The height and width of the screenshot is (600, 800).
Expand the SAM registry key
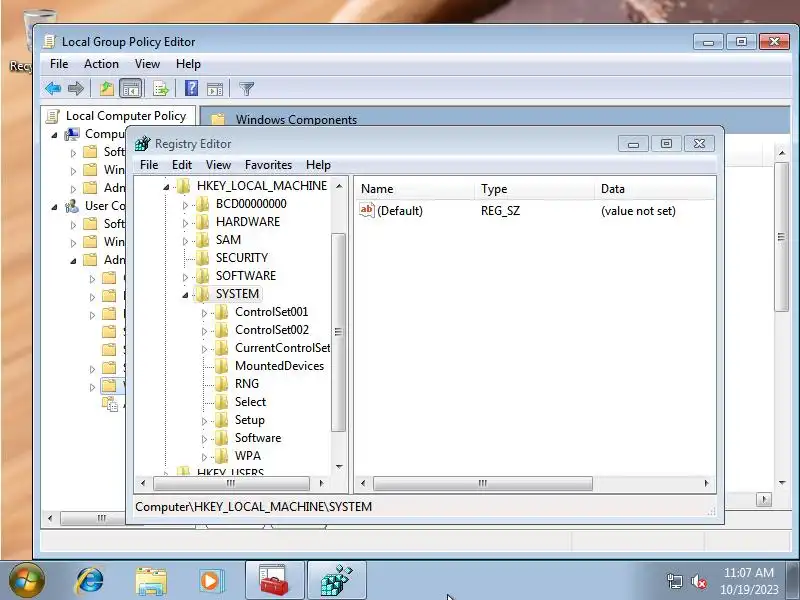pos(185,241)
